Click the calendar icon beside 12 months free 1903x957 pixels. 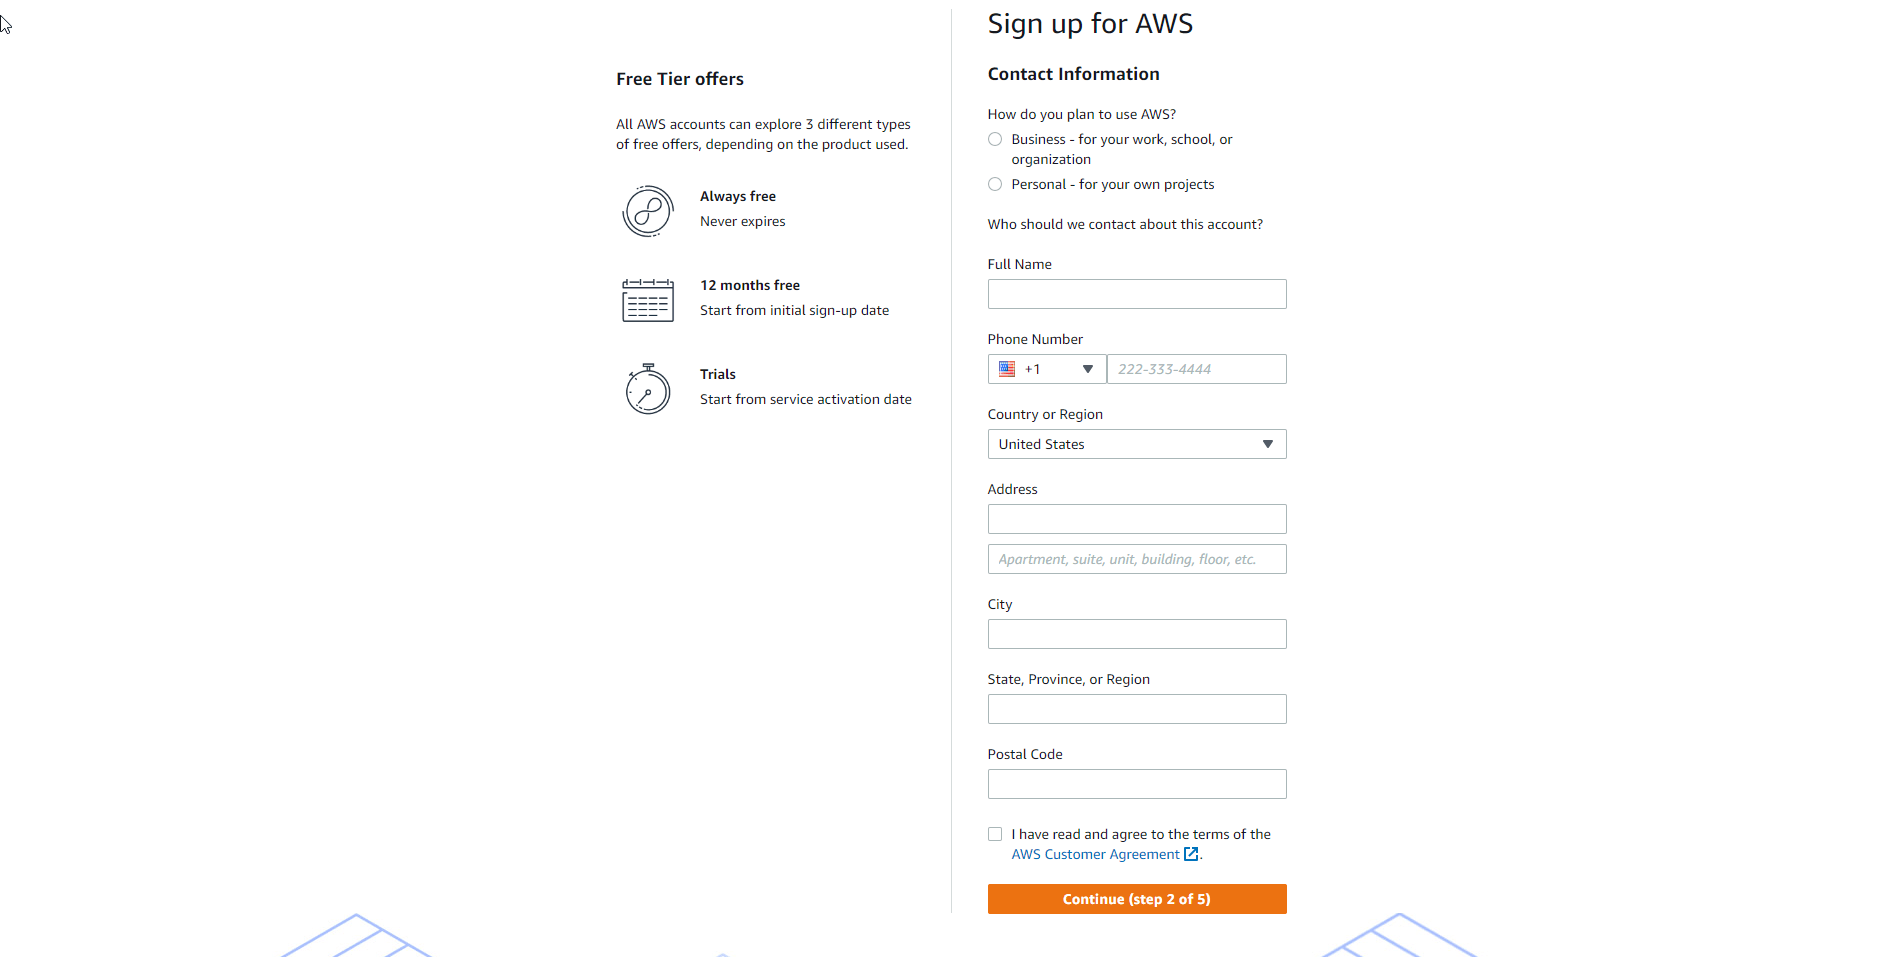click(x=647, y=299)
